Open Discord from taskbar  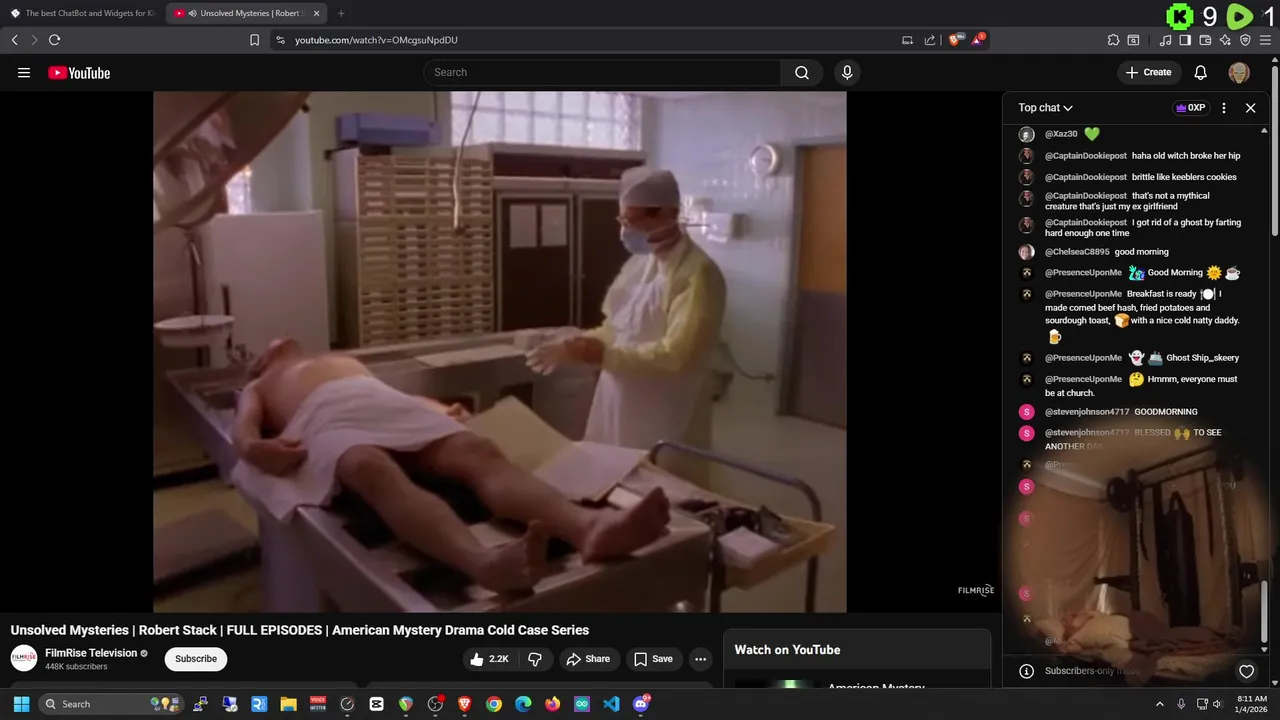641,704
